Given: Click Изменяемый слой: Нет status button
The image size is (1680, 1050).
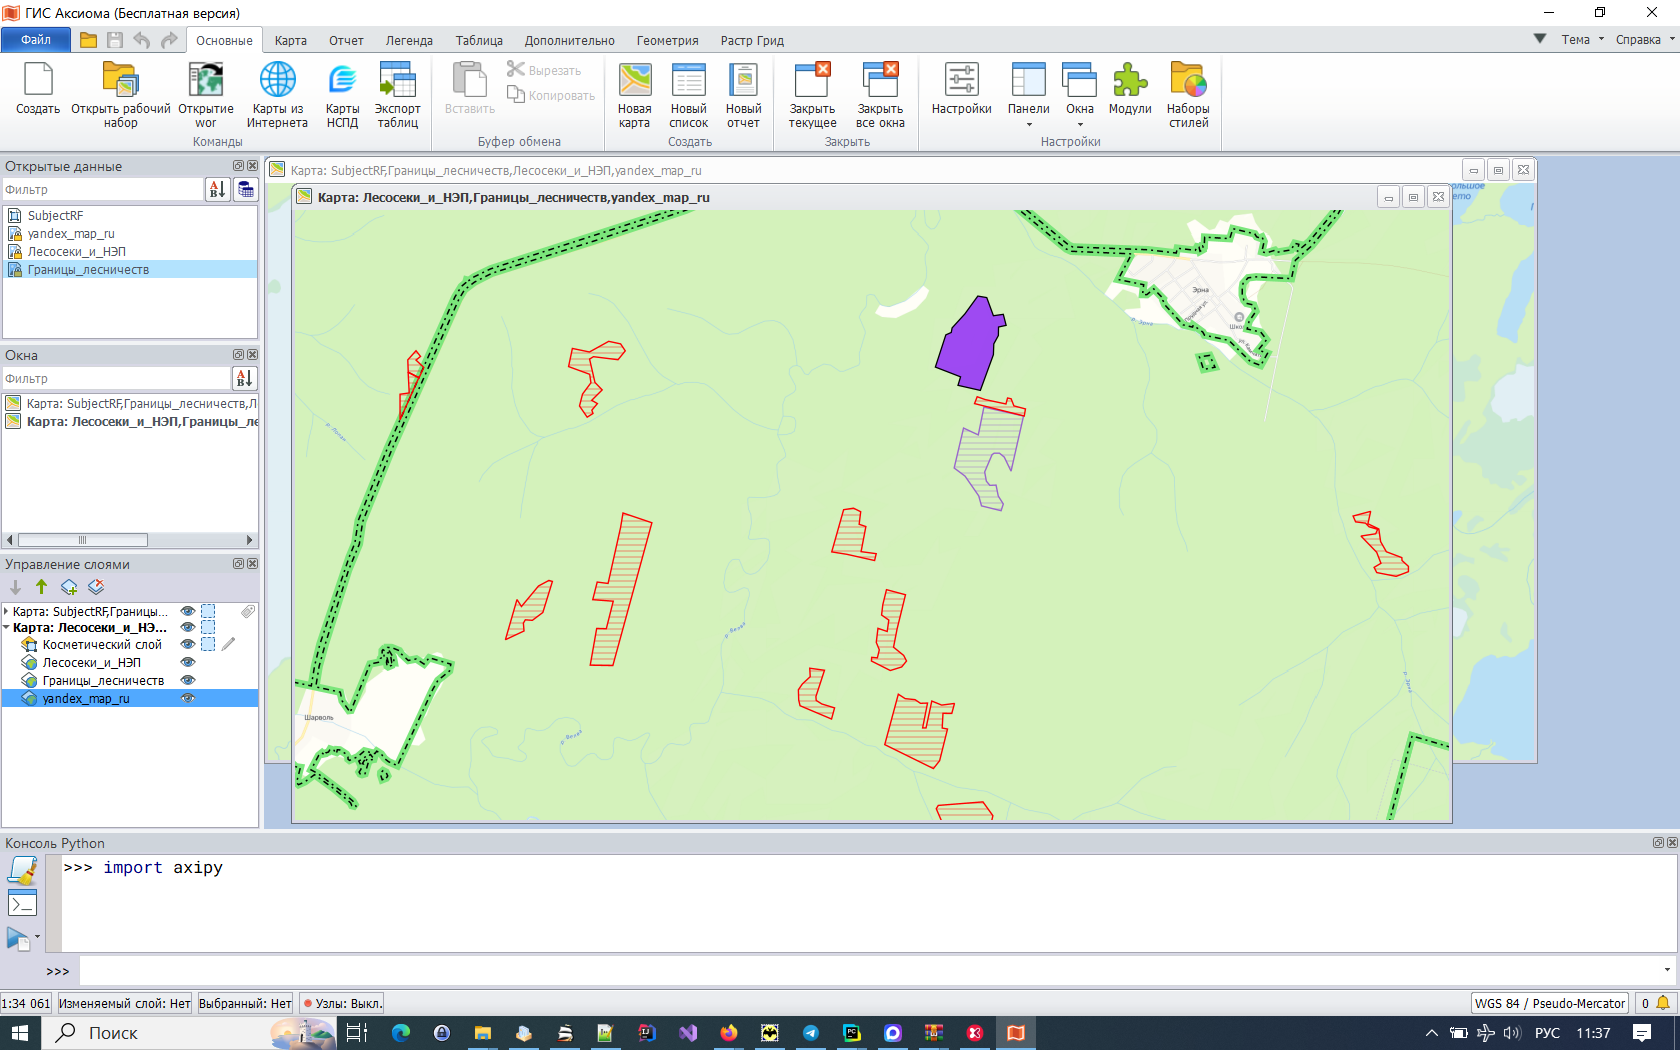Looking at the screenshot, I should (125, 1003).
